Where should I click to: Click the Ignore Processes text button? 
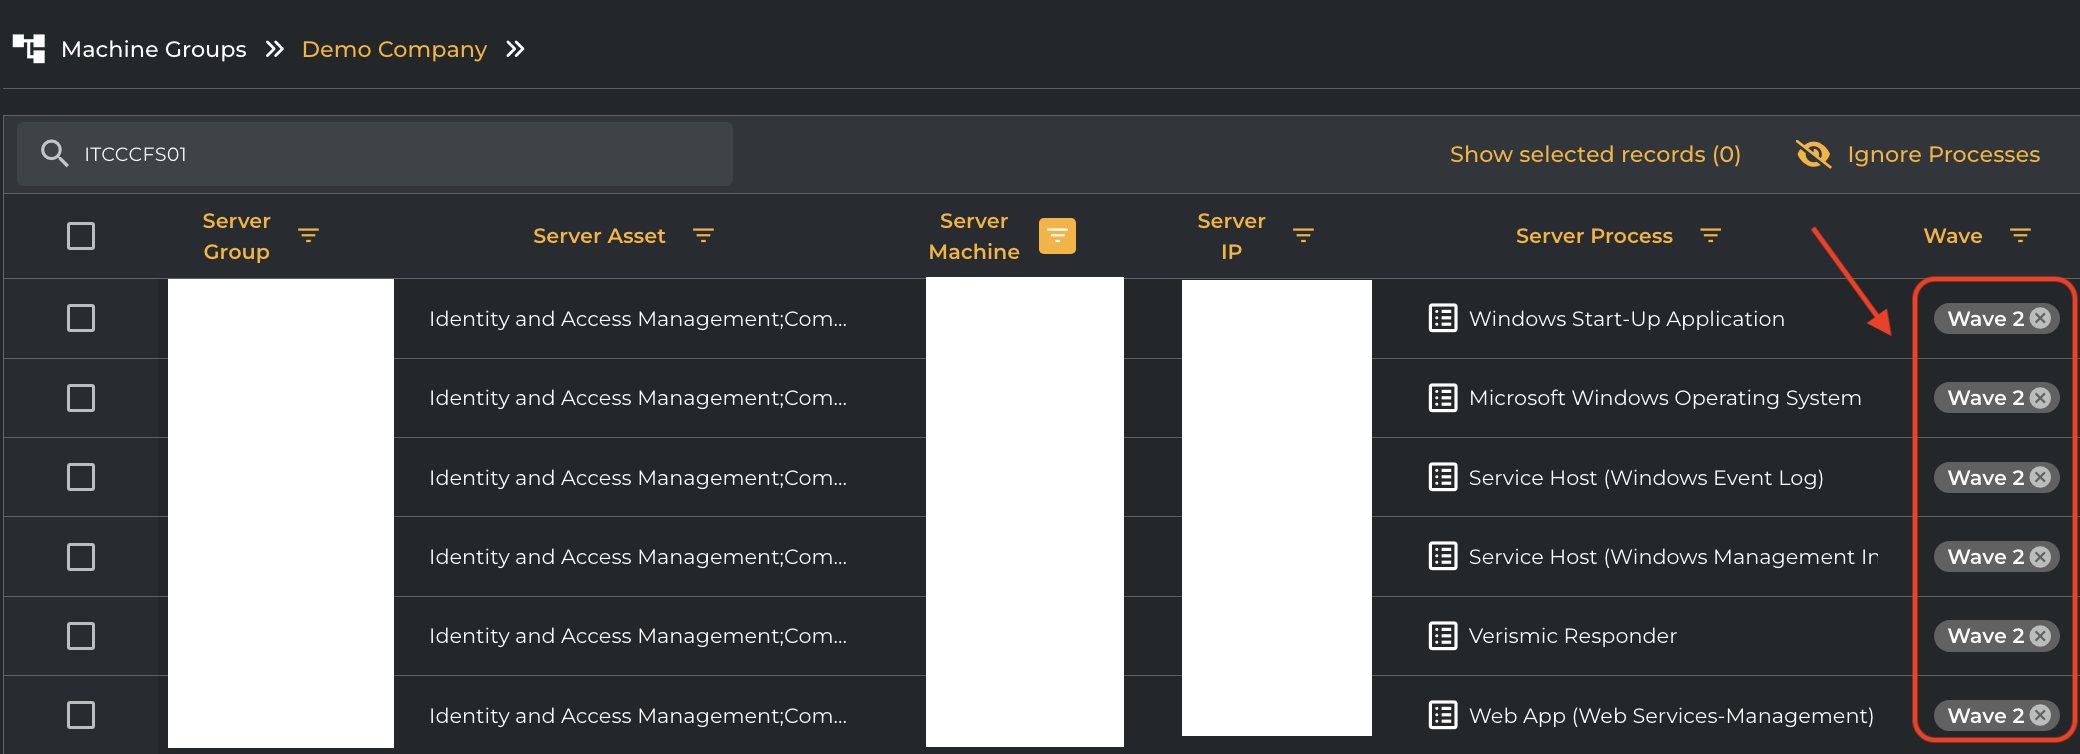[1943, 154]
